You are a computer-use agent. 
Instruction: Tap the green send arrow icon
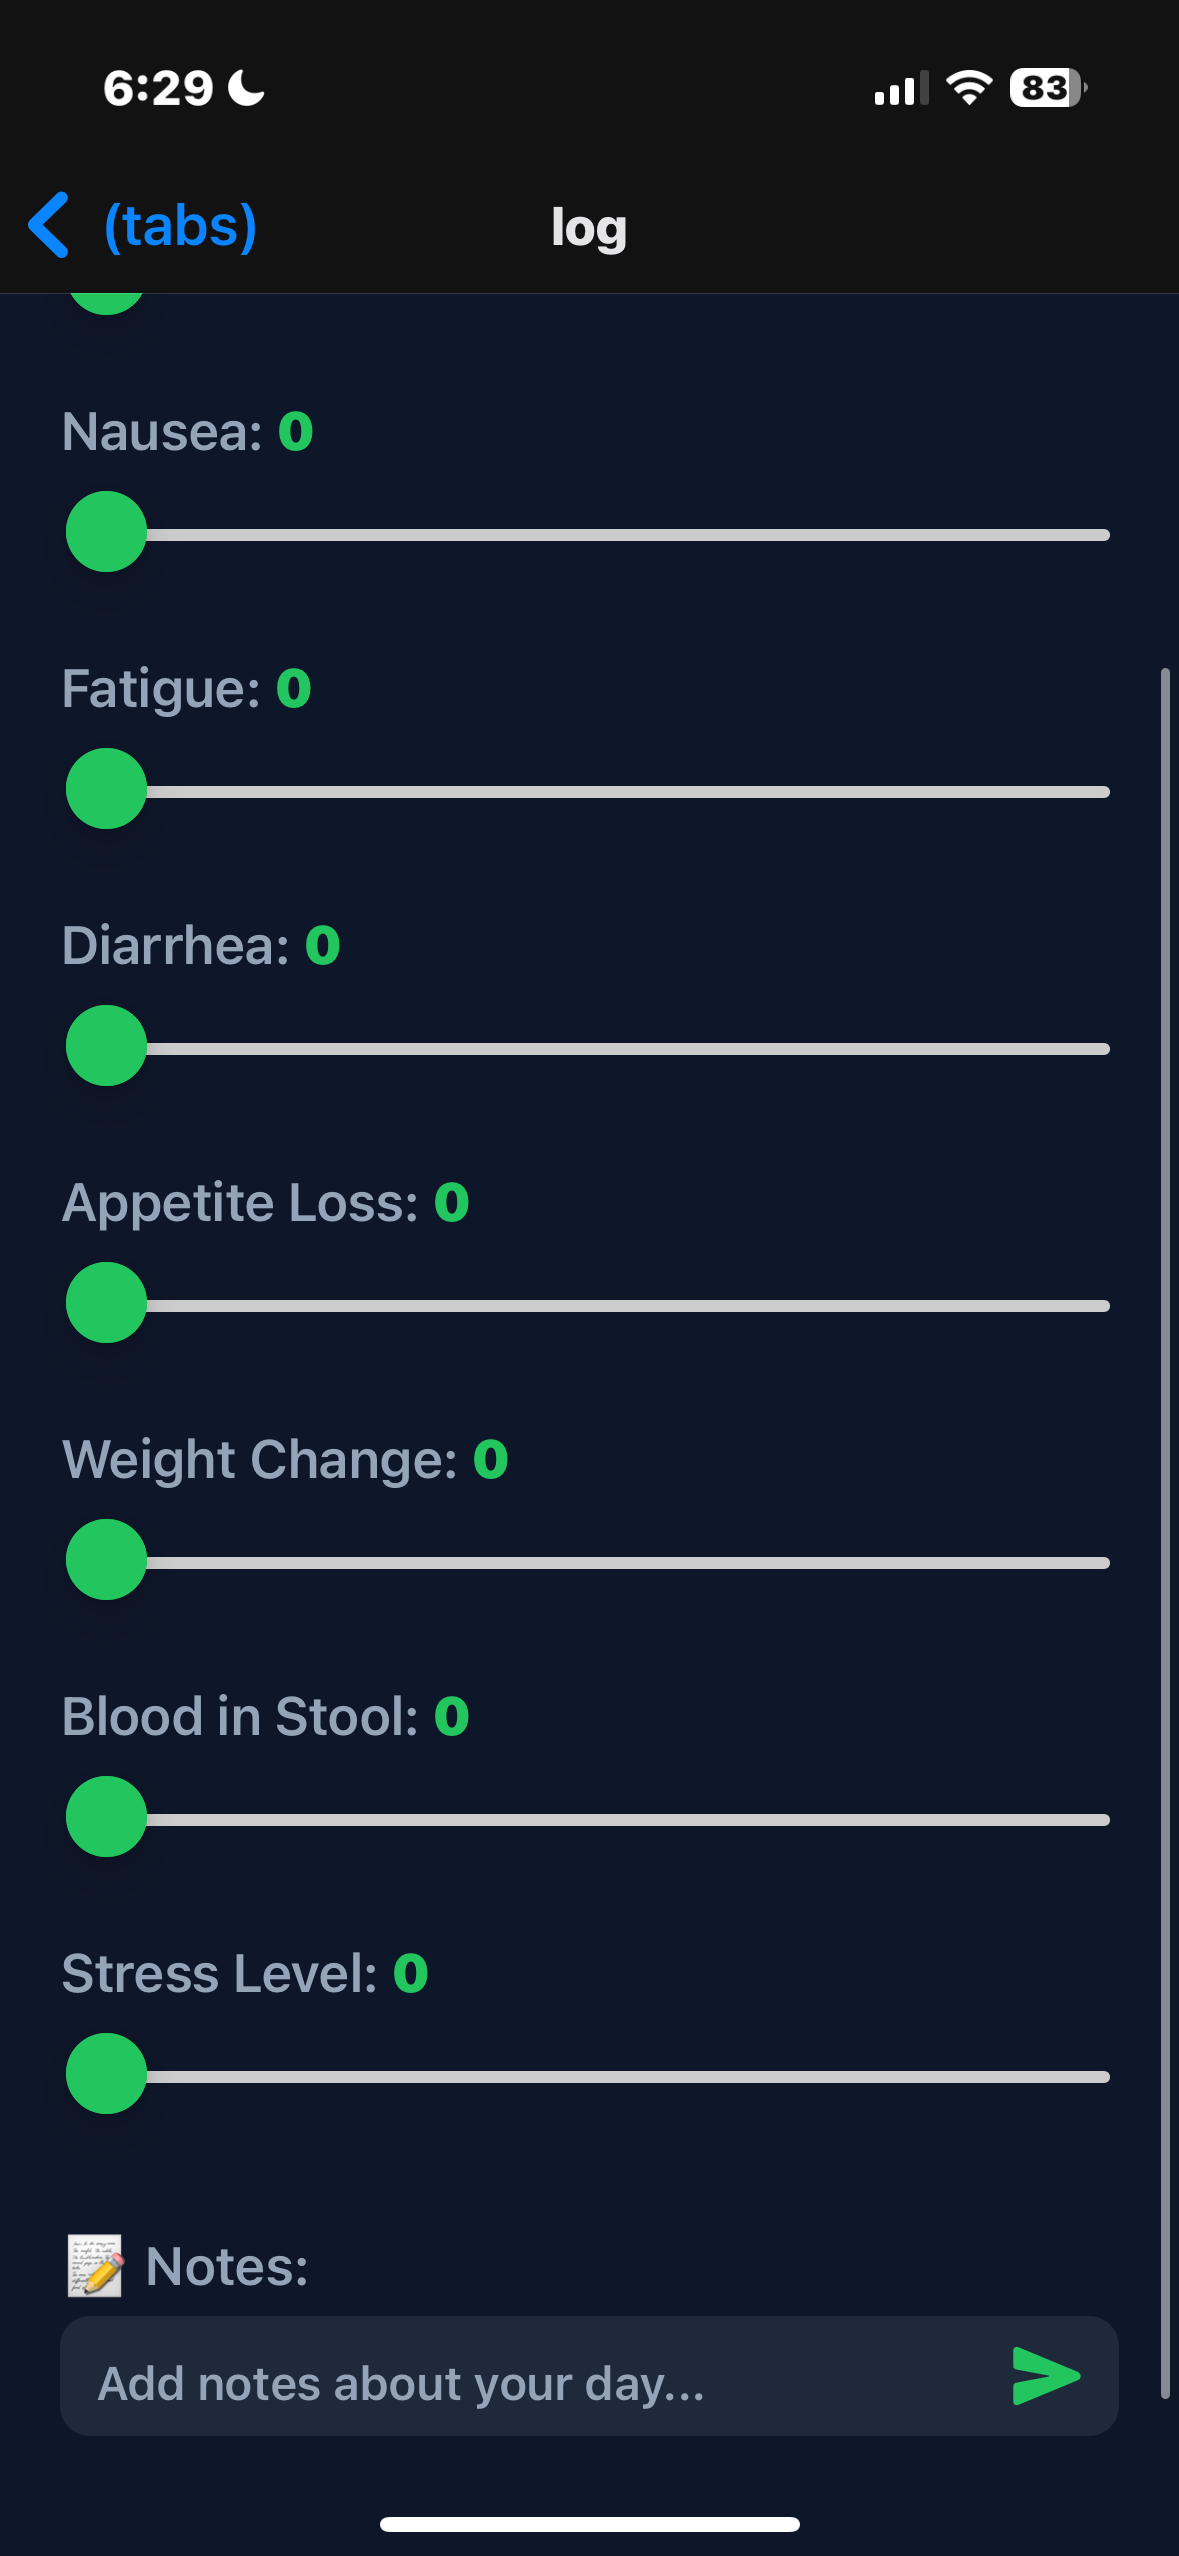click(1045, 2375)
